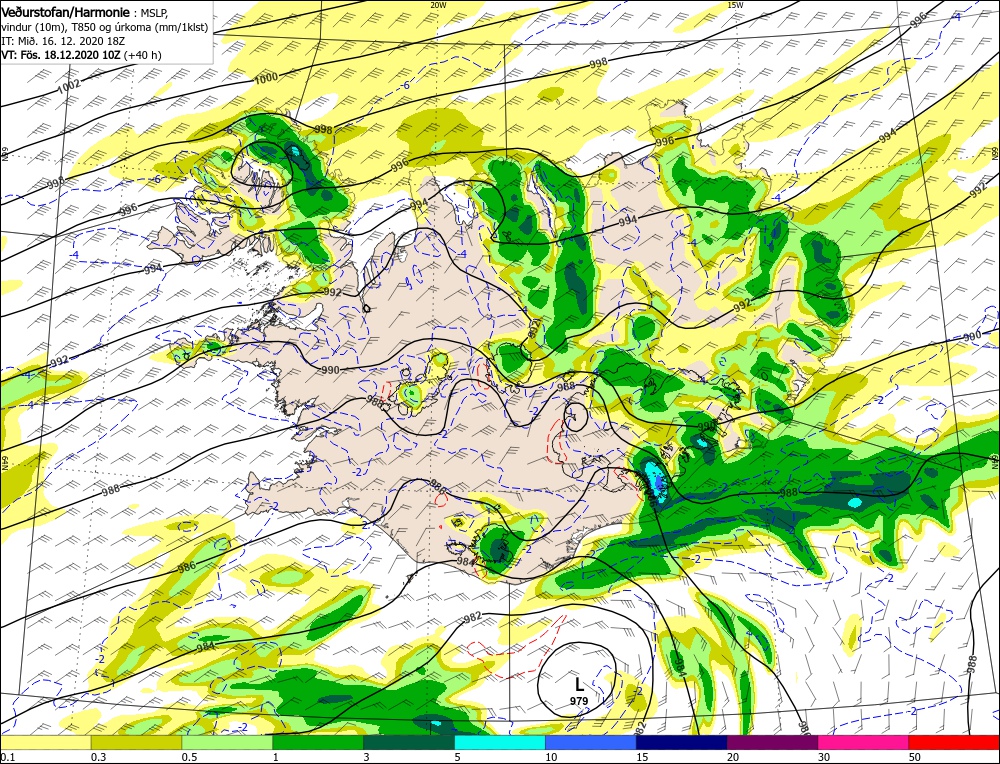Select the 20W longitude label
Viewport: 1000px width, 764px height.
pos(438,4)
